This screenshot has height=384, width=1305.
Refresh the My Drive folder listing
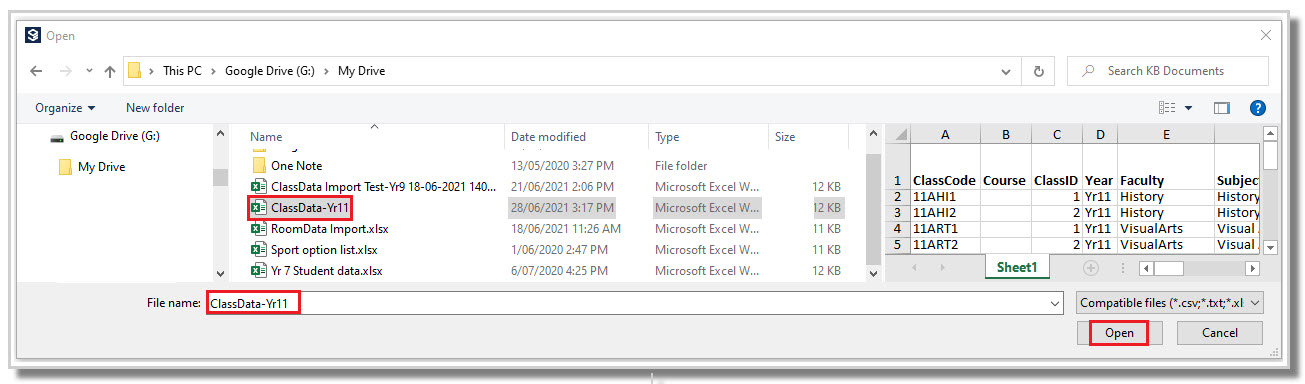click(x=1038, y=71)
